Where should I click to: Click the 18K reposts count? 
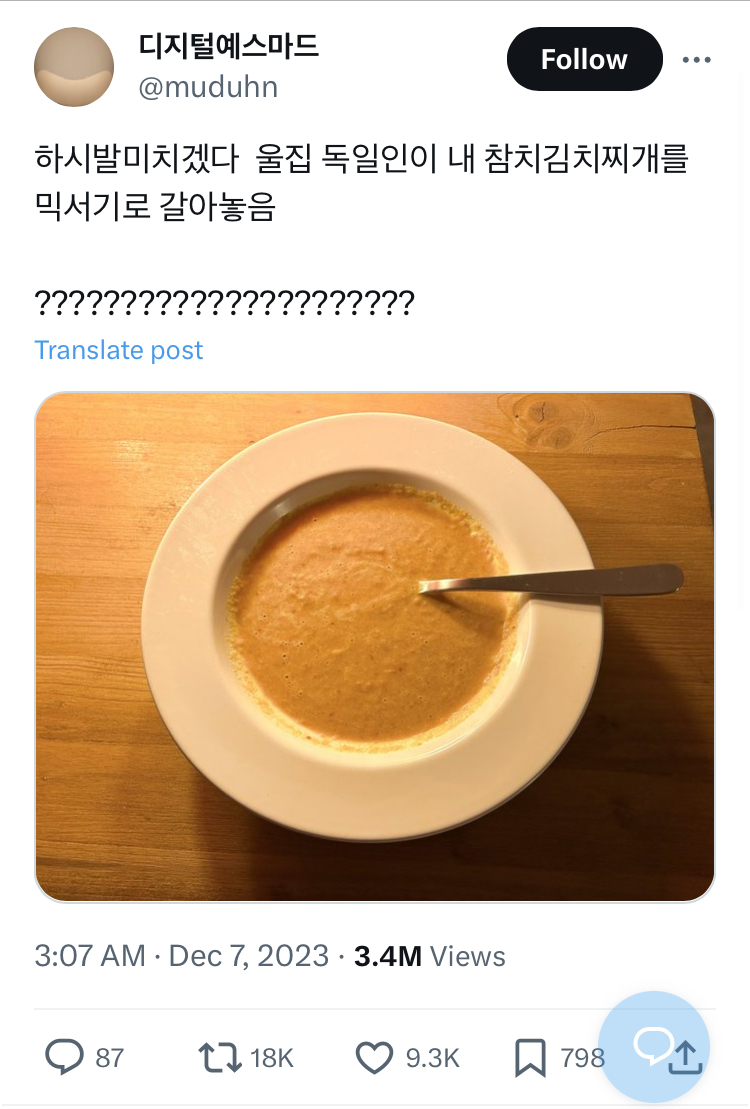271,1058
